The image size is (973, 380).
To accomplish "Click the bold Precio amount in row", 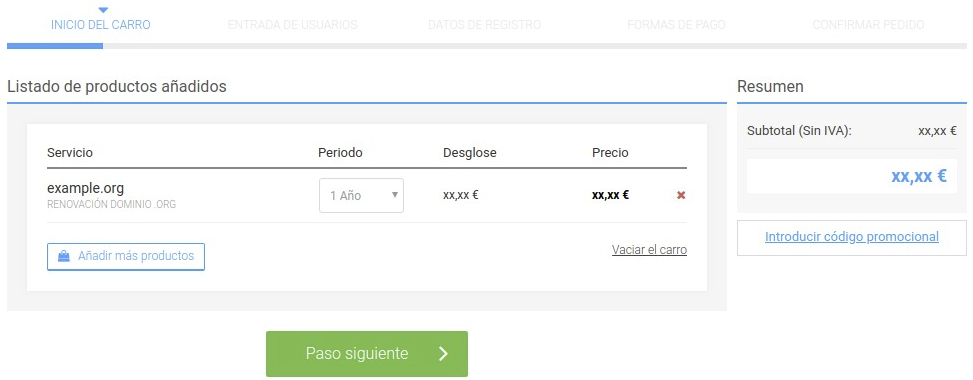I will point(611,195).
